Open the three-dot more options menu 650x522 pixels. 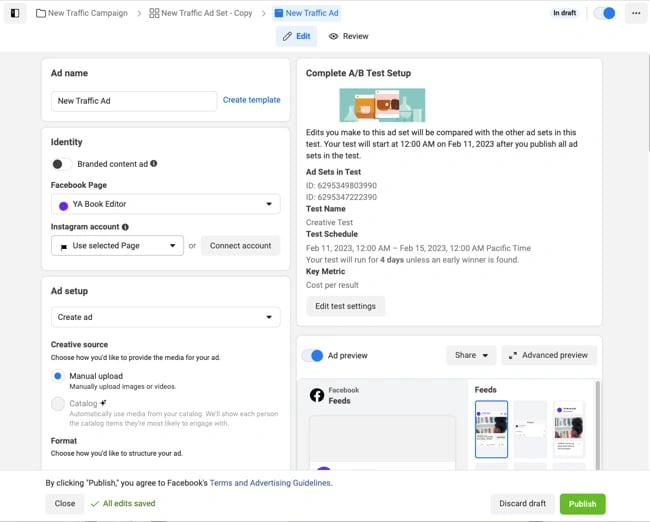tap(636, 13)
